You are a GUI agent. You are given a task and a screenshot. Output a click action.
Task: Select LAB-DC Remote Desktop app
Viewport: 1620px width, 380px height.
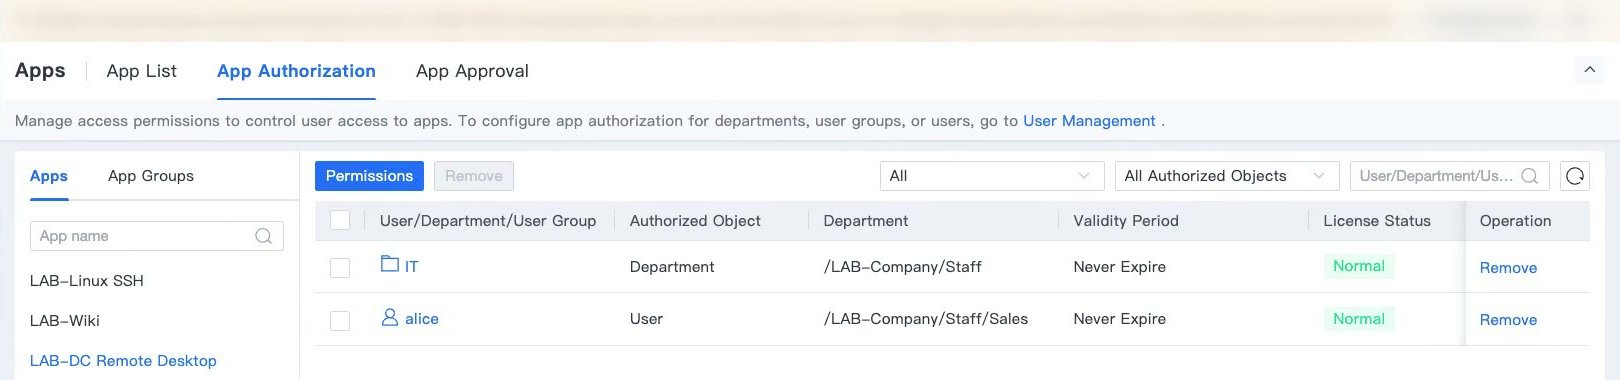pyautogui.click(x=123, y=361)
